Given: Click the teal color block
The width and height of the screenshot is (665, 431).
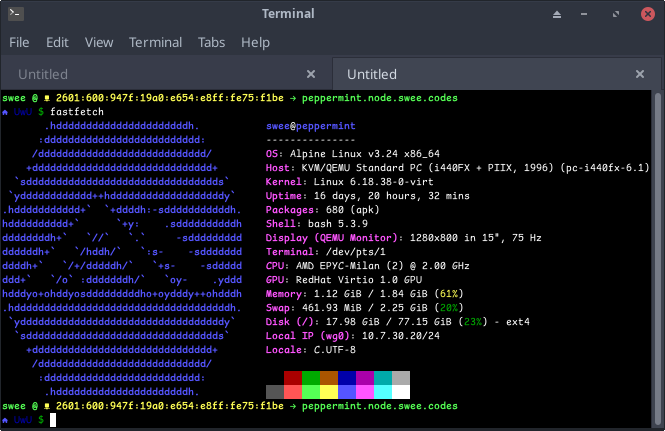Looking at the screenshot, I should click(x=383, y=378).
